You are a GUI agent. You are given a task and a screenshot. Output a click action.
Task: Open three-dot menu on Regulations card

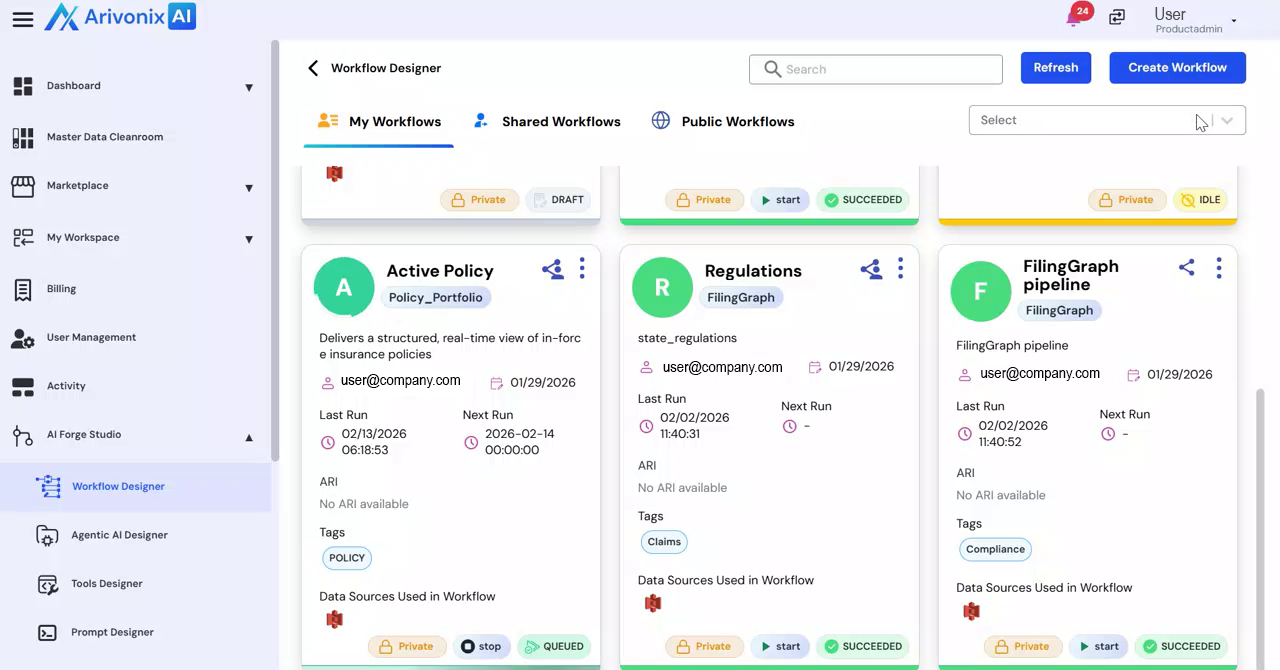point(900,268)
